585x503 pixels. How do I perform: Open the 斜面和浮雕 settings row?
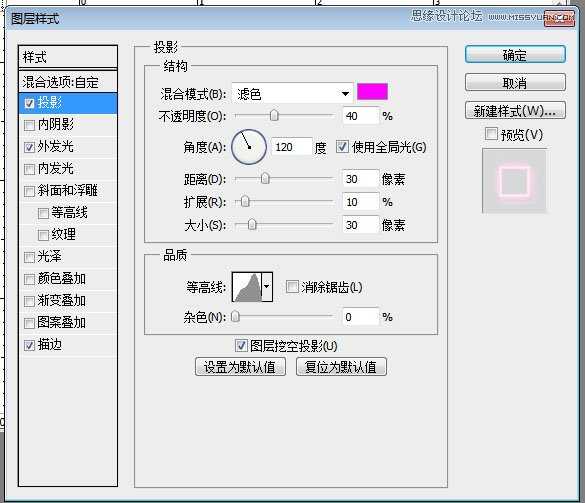(x=68, y=191)
